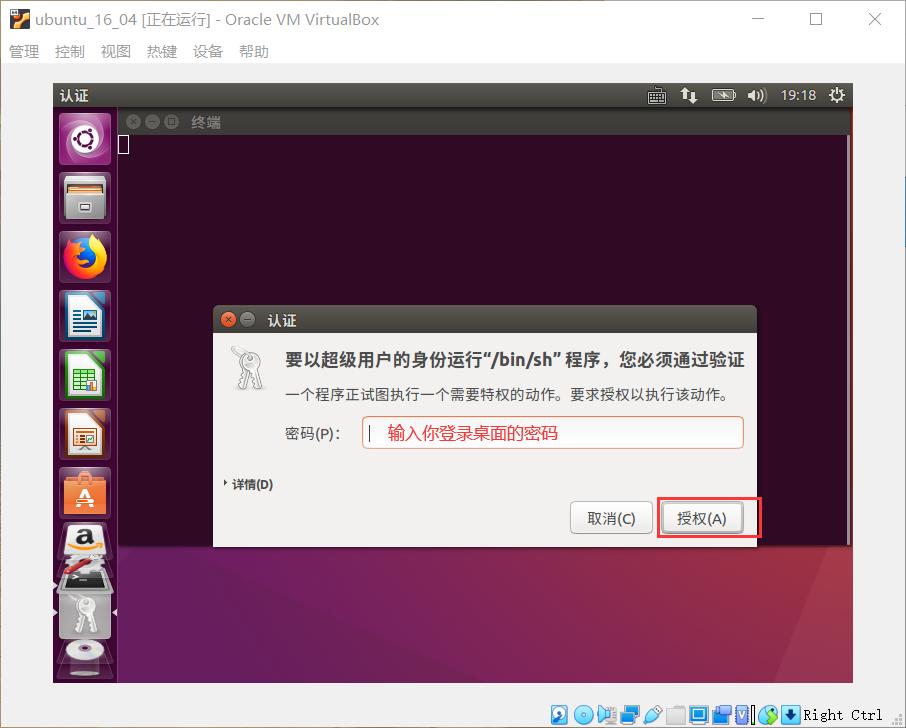Click the keys authentication launcher icon

click(x=85, y=615)
